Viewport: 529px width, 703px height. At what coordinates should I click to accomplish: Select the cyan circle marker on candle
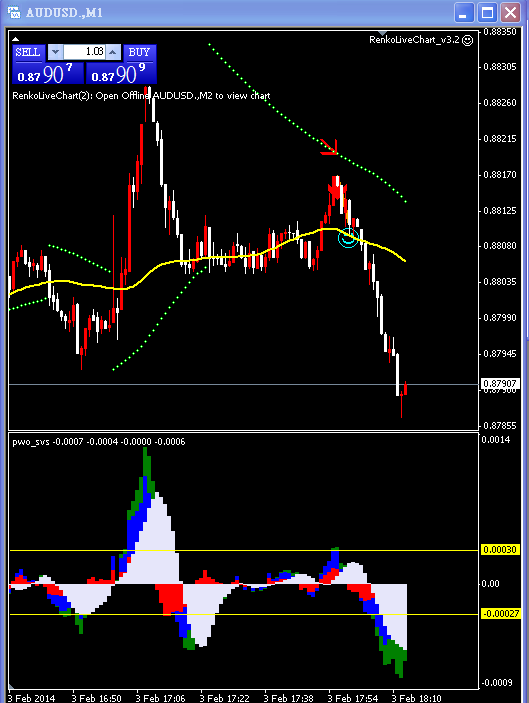[348, 237]
